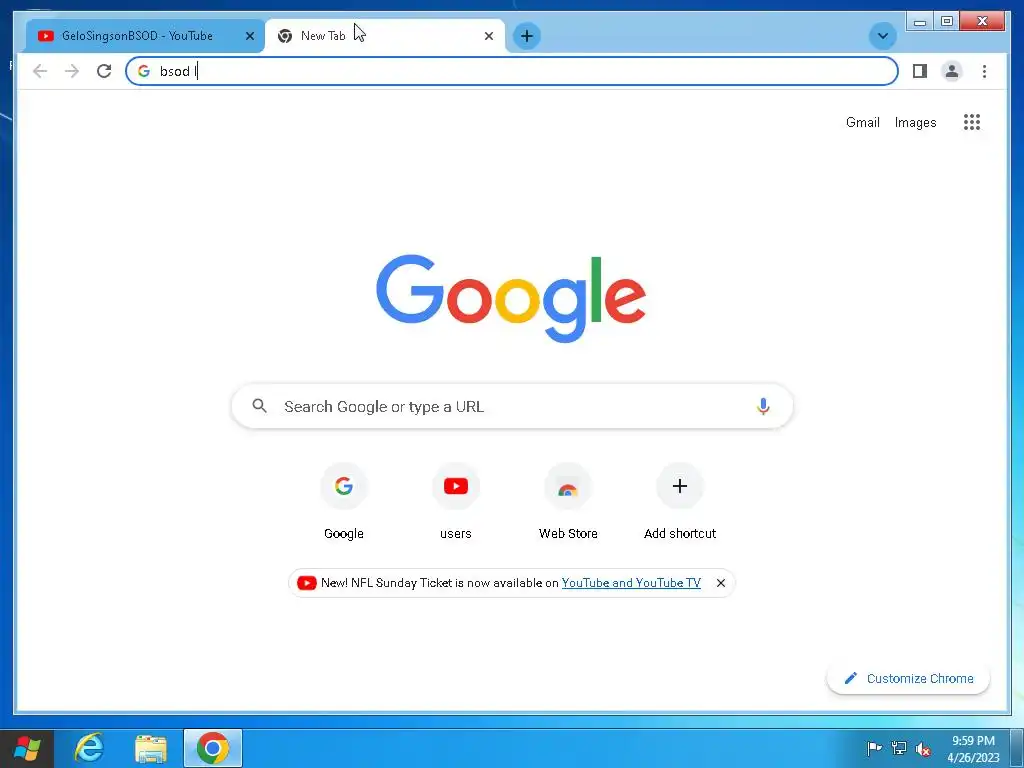Click the Customize Chrome button
This screenshot has height=768, width=1024.
908,679
